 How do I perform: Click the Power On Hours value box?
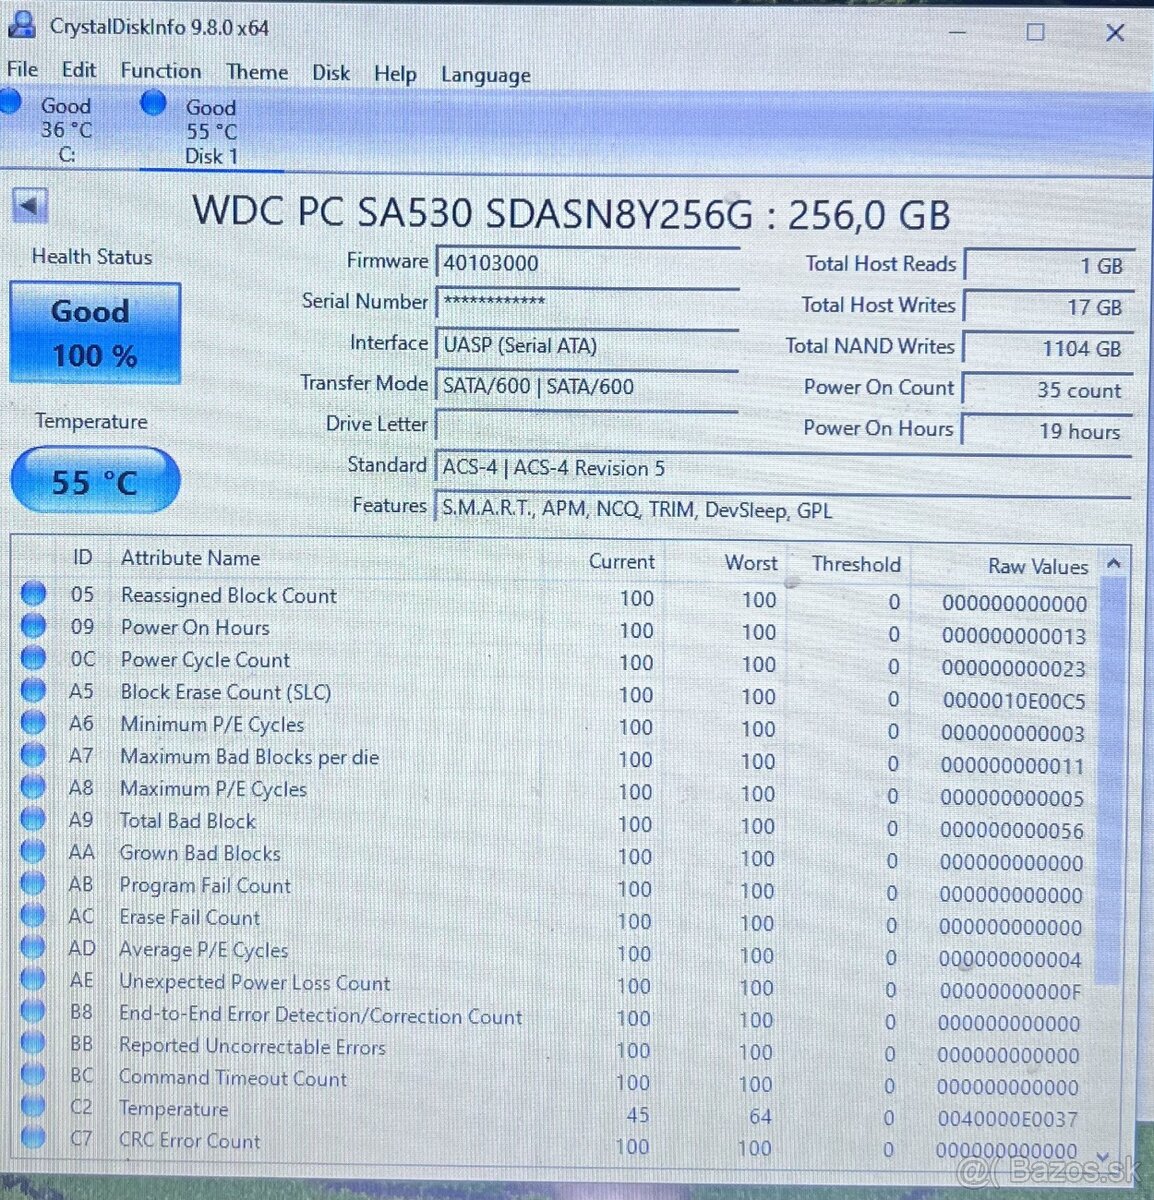click(x=1049, y=431)
